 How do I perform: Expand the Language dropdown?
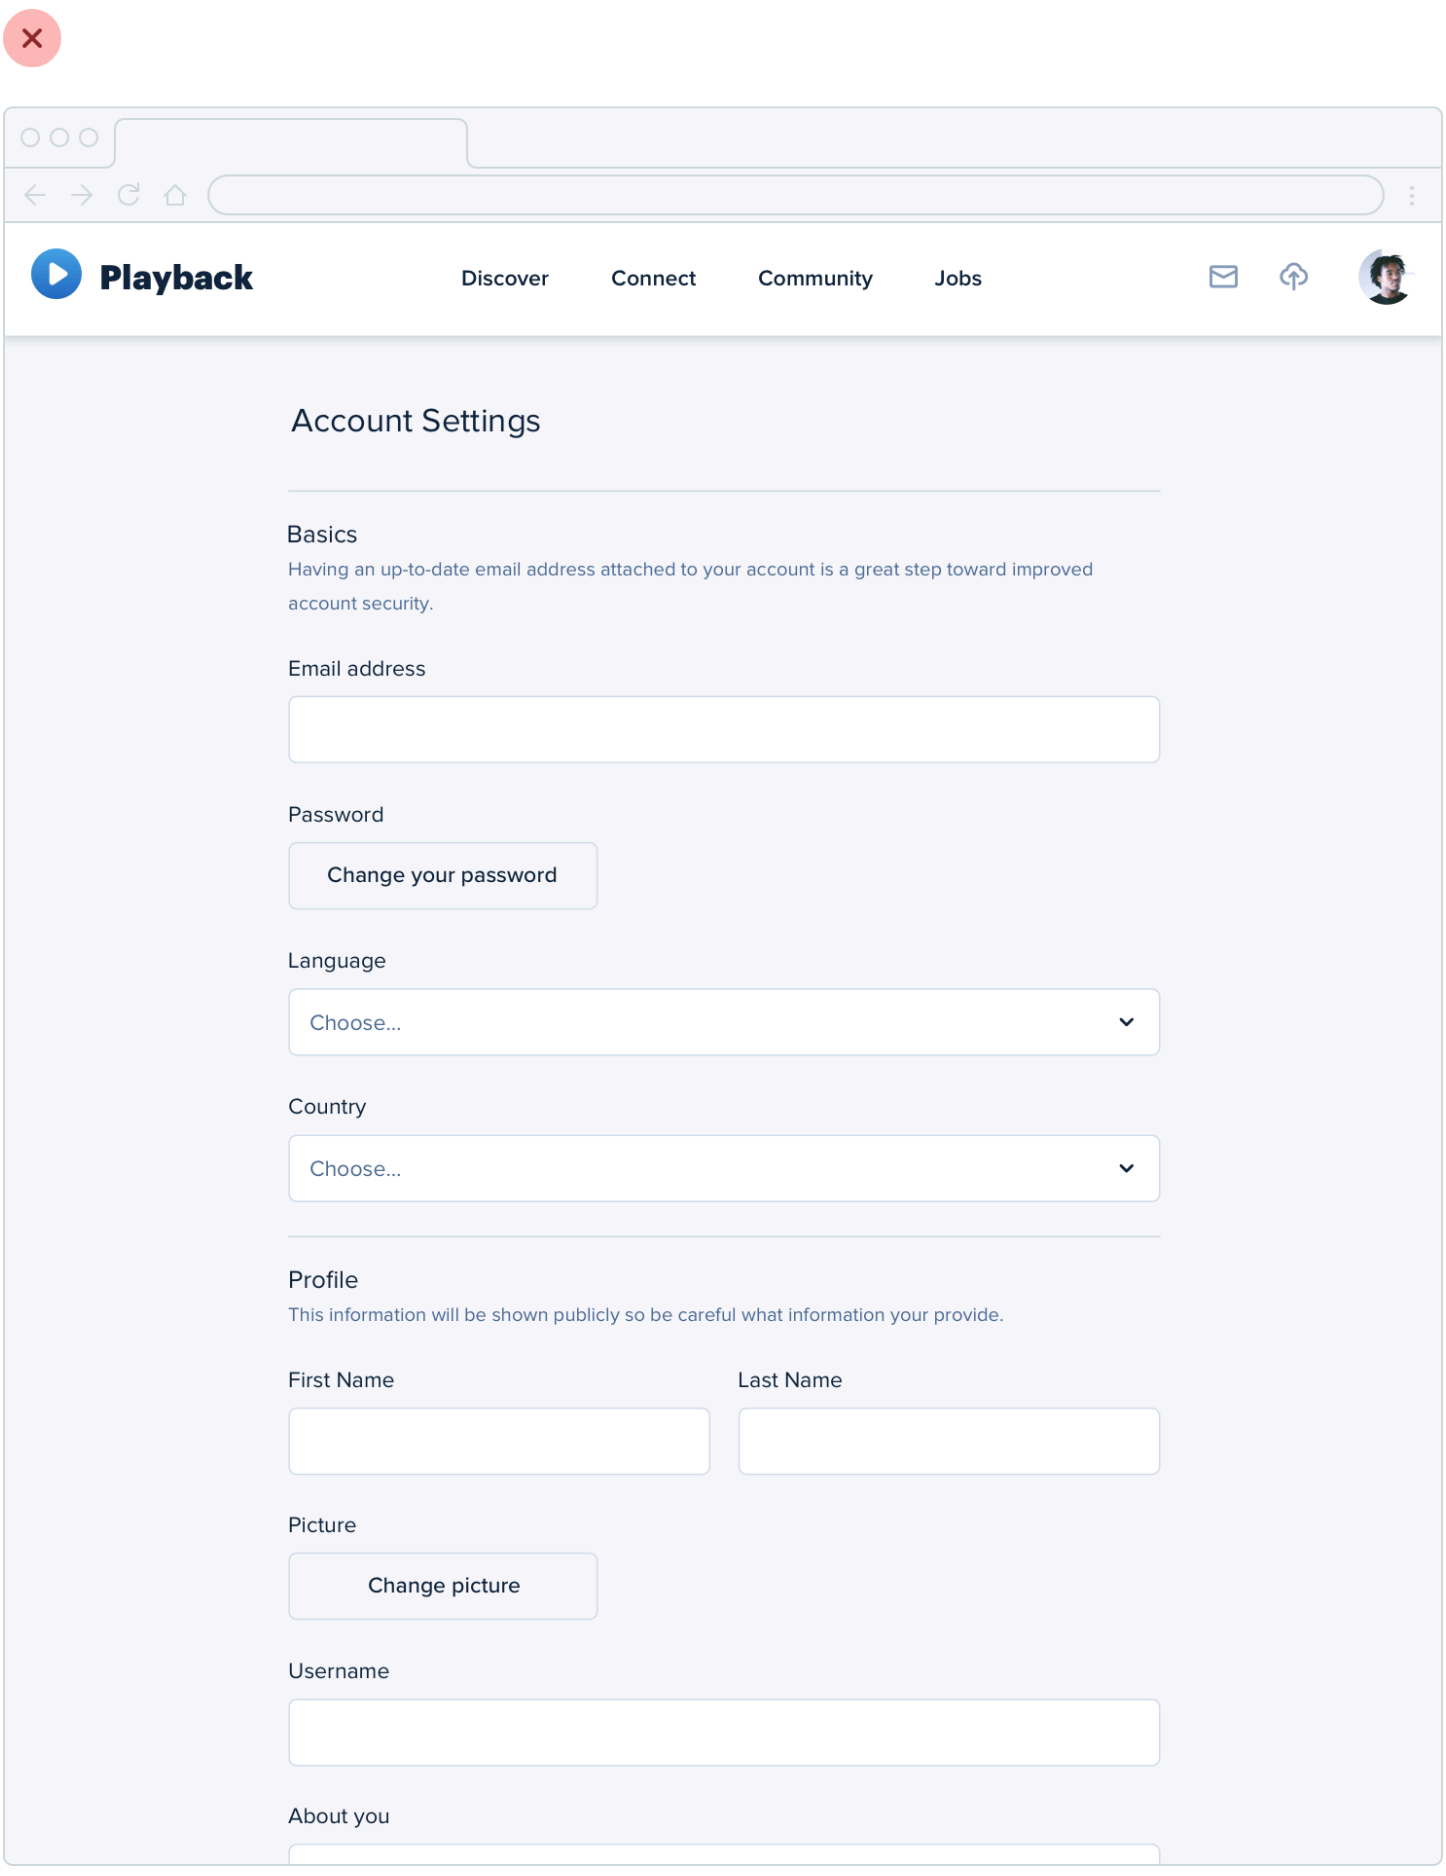coord(723,1022)
